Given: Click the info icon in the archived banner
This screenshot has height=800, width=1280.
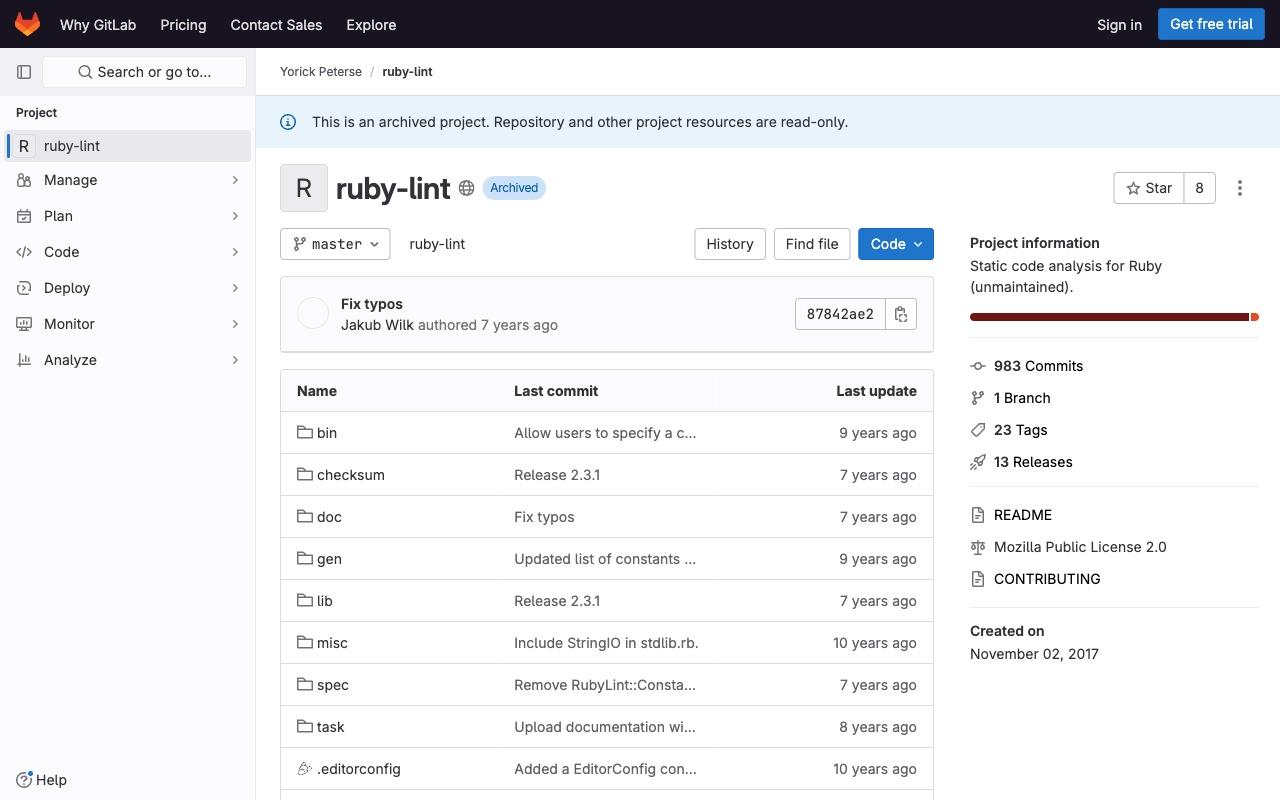Looking at the screenshot, I should (288, 122).
